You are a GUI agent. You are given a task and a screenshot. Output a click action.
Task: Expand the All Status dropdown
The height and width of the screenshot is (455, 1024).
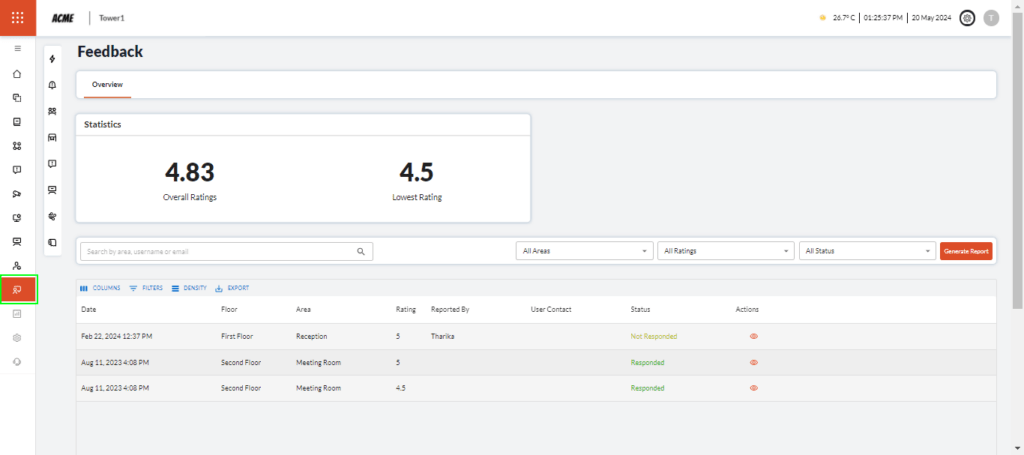(x=866, y=252)
